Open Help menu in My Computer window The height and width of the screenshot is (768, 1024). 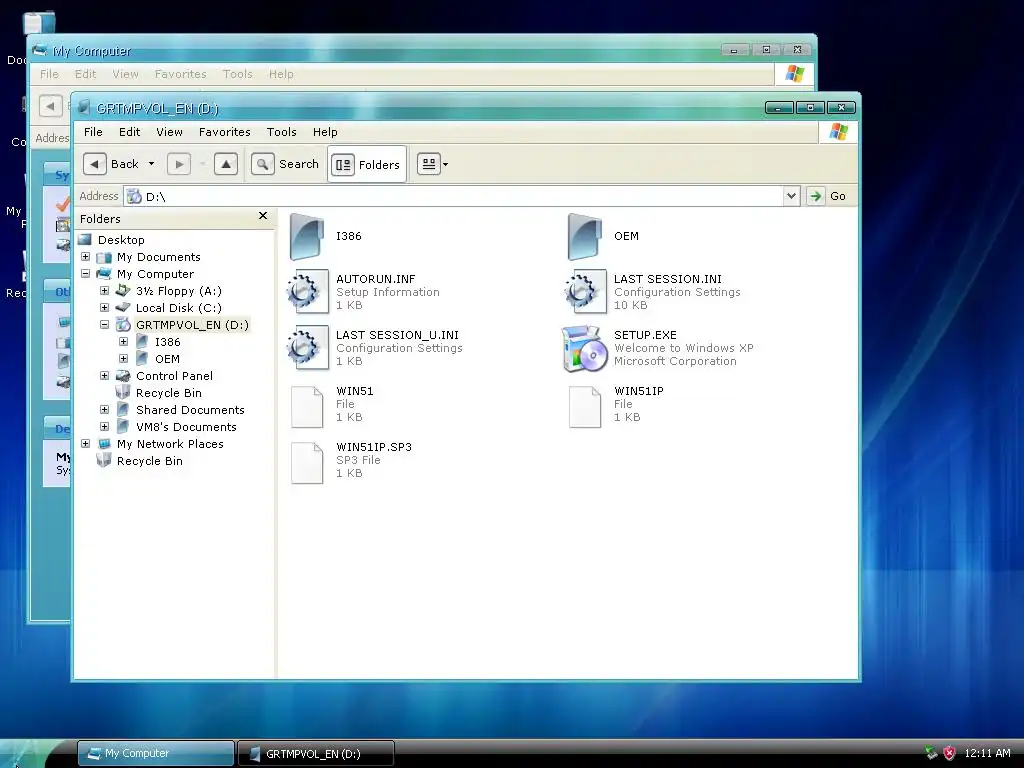(281, 74)
